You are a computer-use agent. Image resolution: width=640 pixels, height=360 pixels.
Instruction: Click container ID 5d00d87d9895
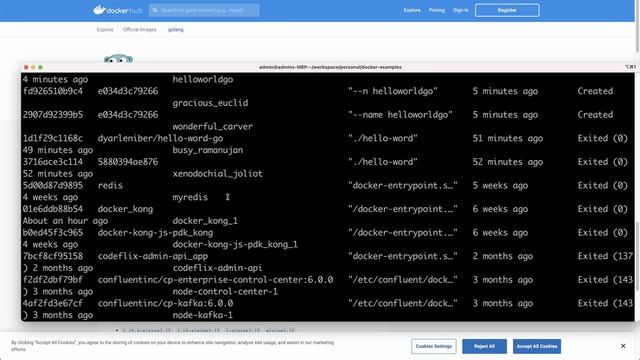(x=53, y=185)
